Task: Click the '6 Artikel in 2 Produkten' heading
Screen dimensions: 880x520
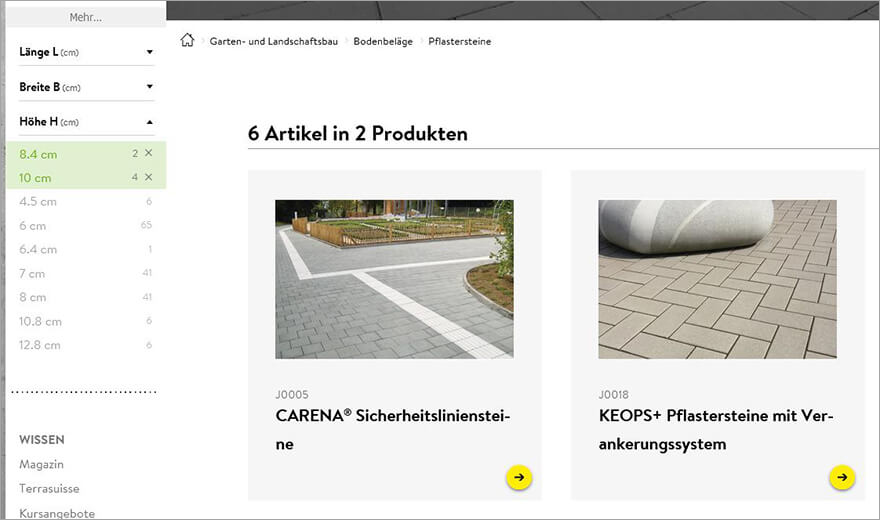Action: pos(358,134)
